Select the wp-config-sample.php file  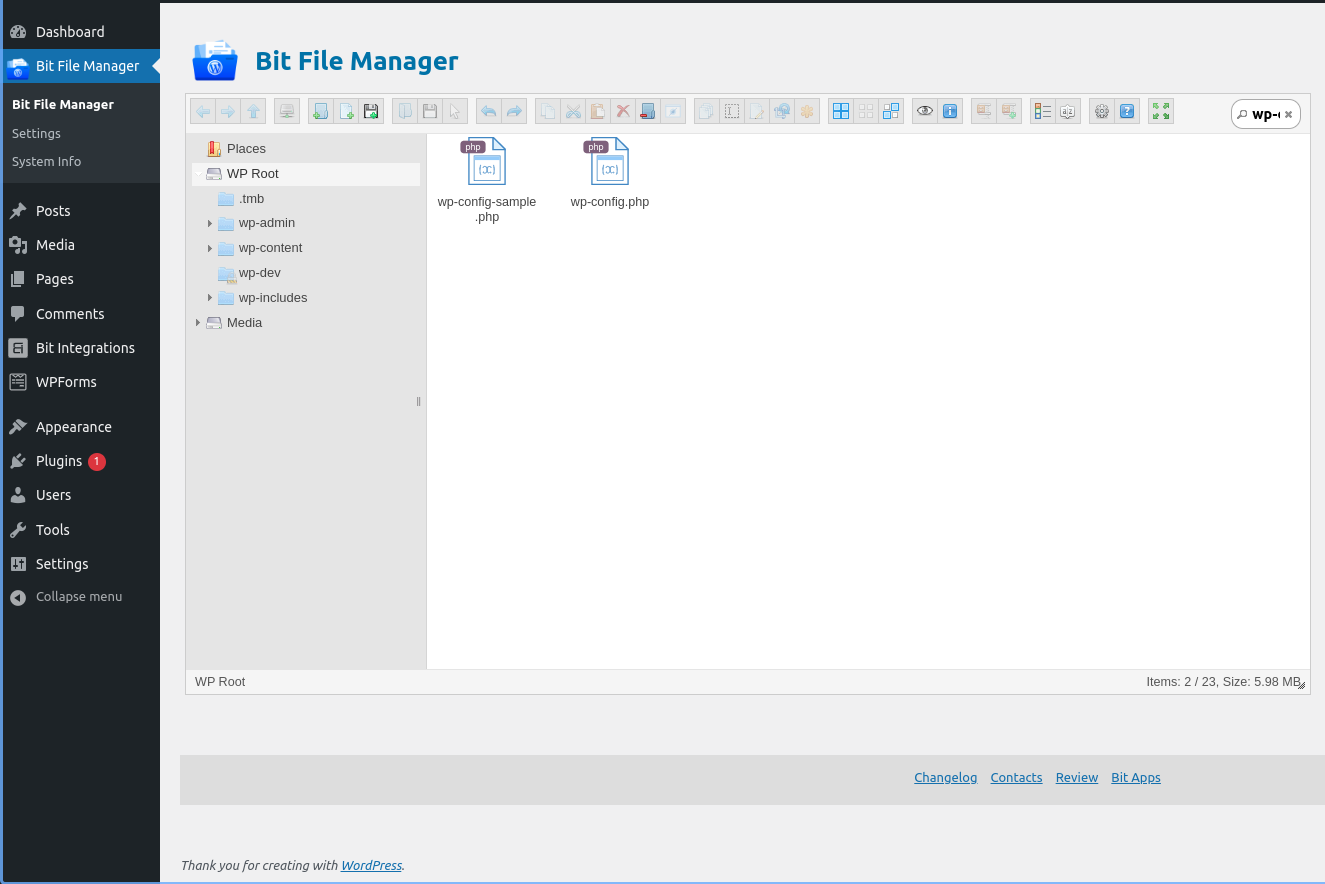point(487,180)
